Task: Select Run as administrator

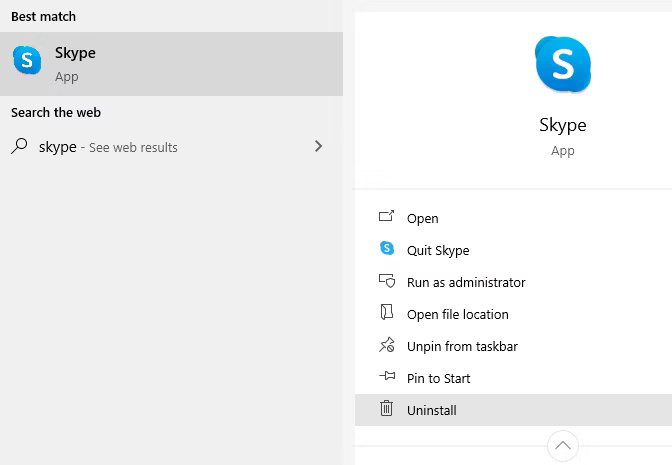Action: (513, 282)
